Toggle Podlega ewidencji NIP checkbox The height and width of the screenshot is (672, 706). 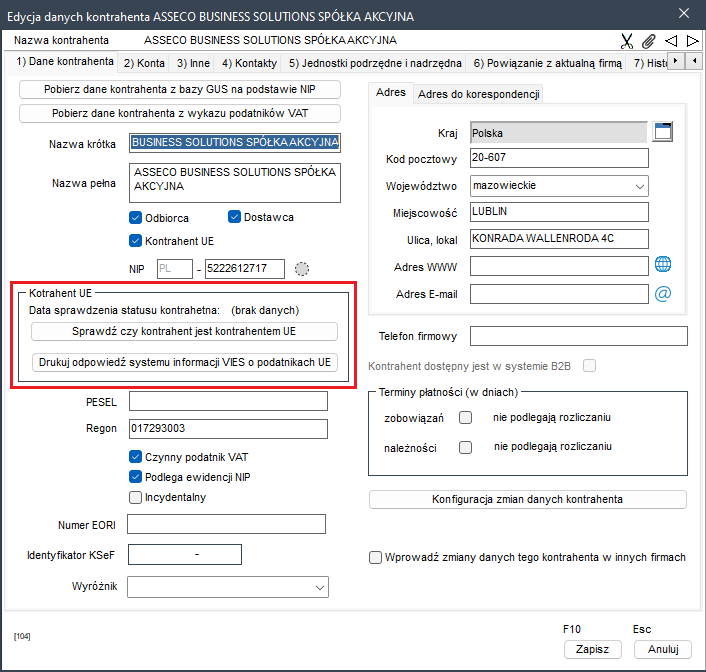[x=136, y=477]
